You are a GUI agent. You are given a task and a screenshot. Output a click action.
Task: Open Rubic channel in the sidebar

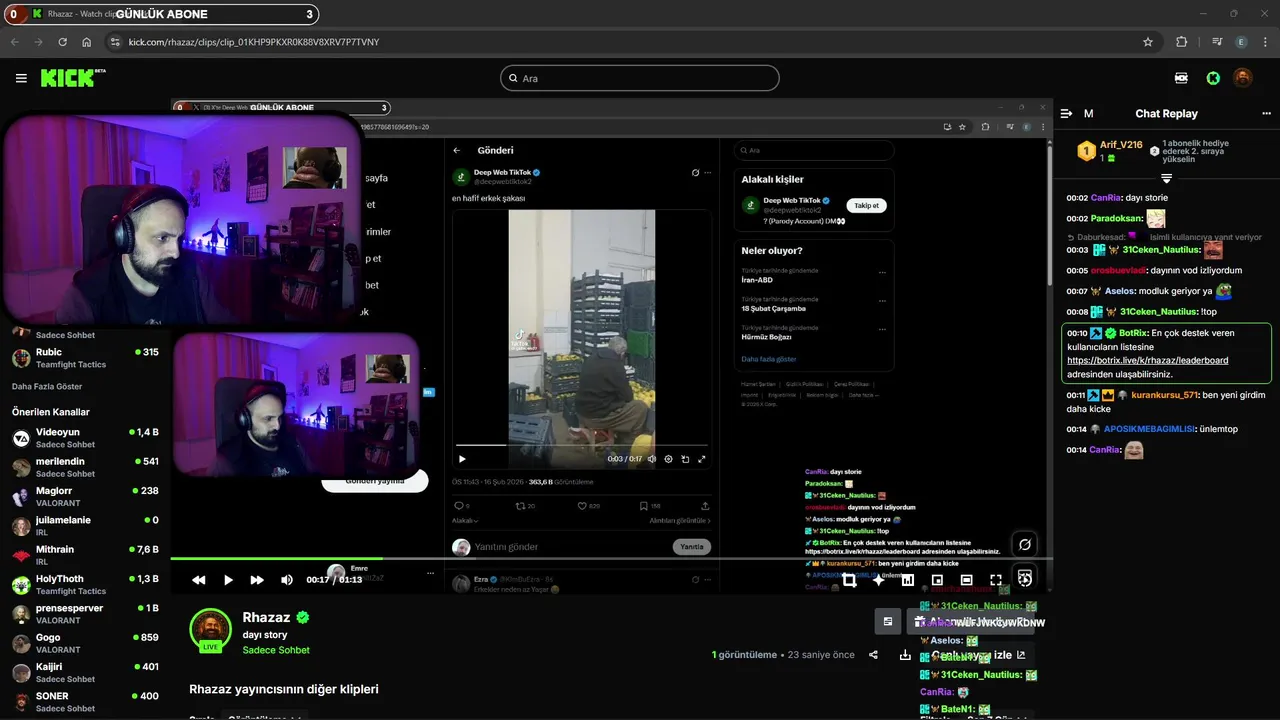(85, 358)
